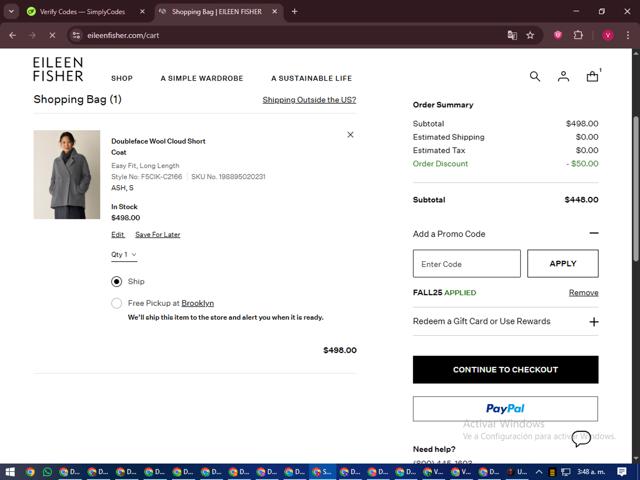640x480 pixels.
Task: Switch to the Shopping Bag Eileen Fisher tab
Action: point(218,12)
